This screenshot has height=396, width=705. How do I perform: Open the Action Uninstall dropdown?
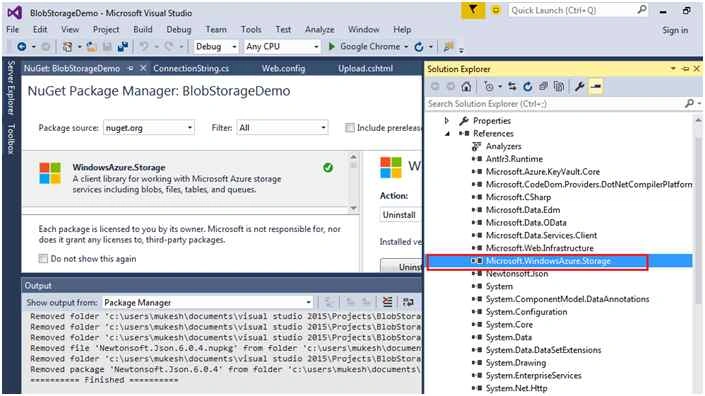(x=401, y=215)
